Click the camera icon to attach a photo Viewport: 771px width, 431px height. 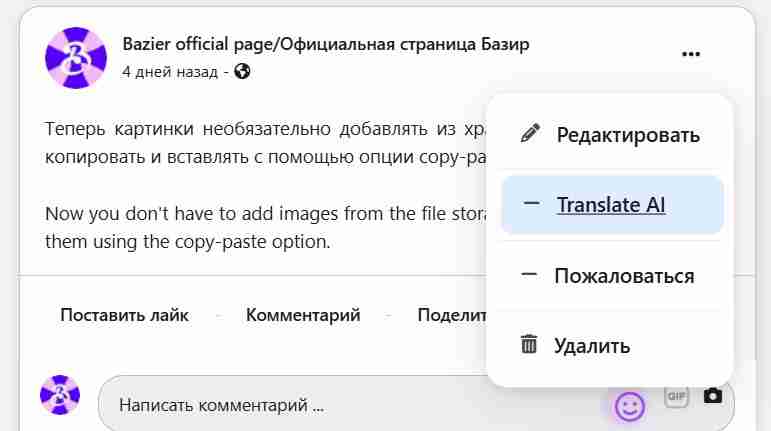pos(712,396)
